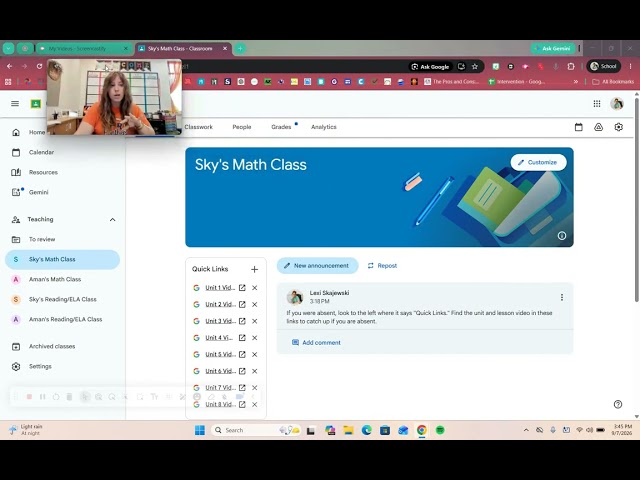Viewport: 640px width, 480px height.
Task: Add a new Quick Link
Action: [x=254, y=269]
